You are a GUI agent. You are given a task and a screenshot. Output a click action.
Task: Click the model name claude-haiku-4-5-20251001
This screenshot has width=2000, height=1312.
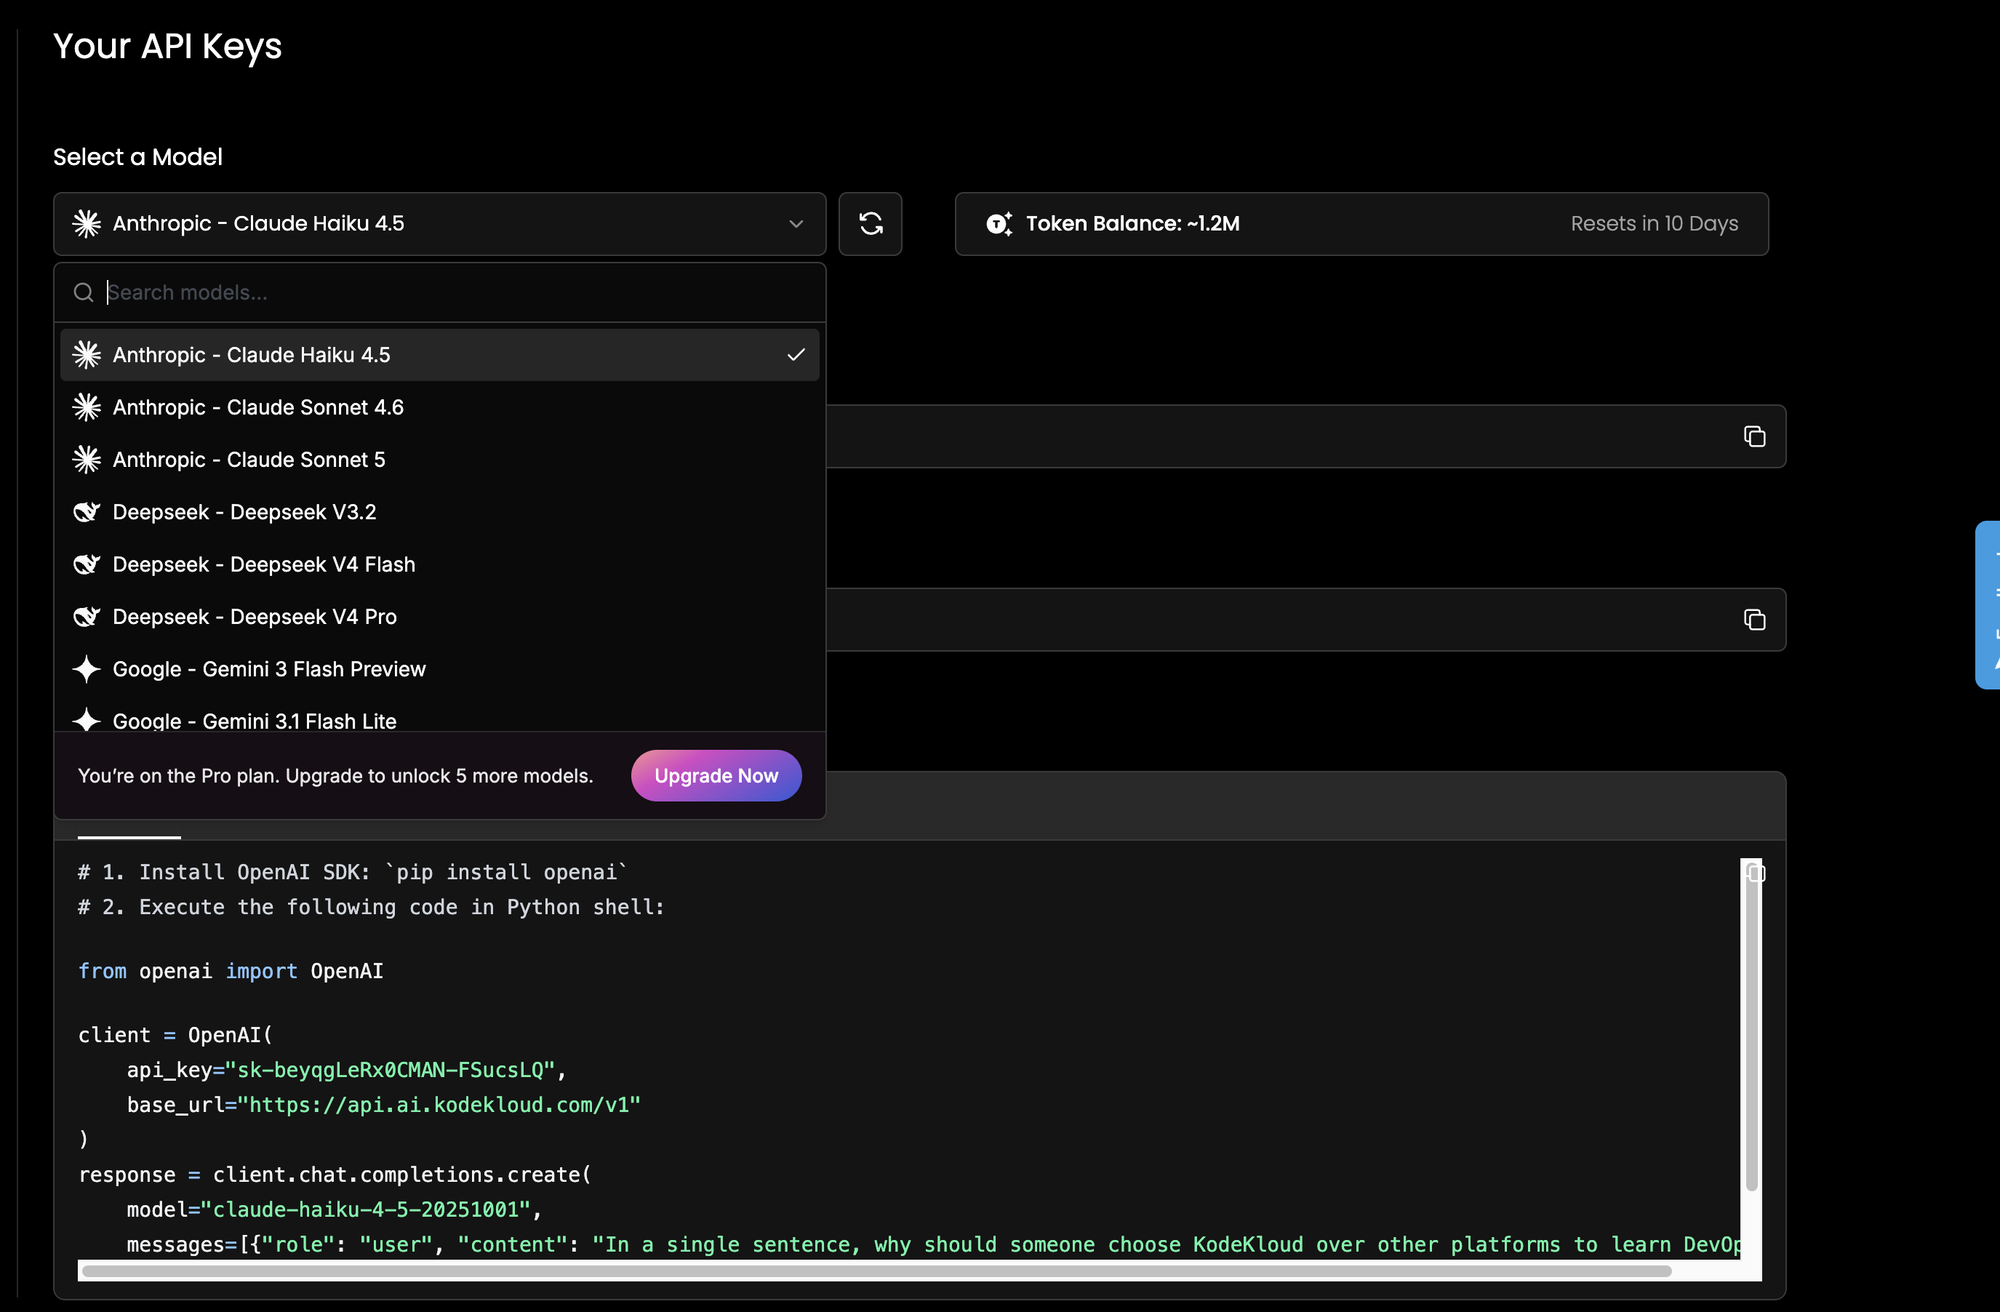366,1210
